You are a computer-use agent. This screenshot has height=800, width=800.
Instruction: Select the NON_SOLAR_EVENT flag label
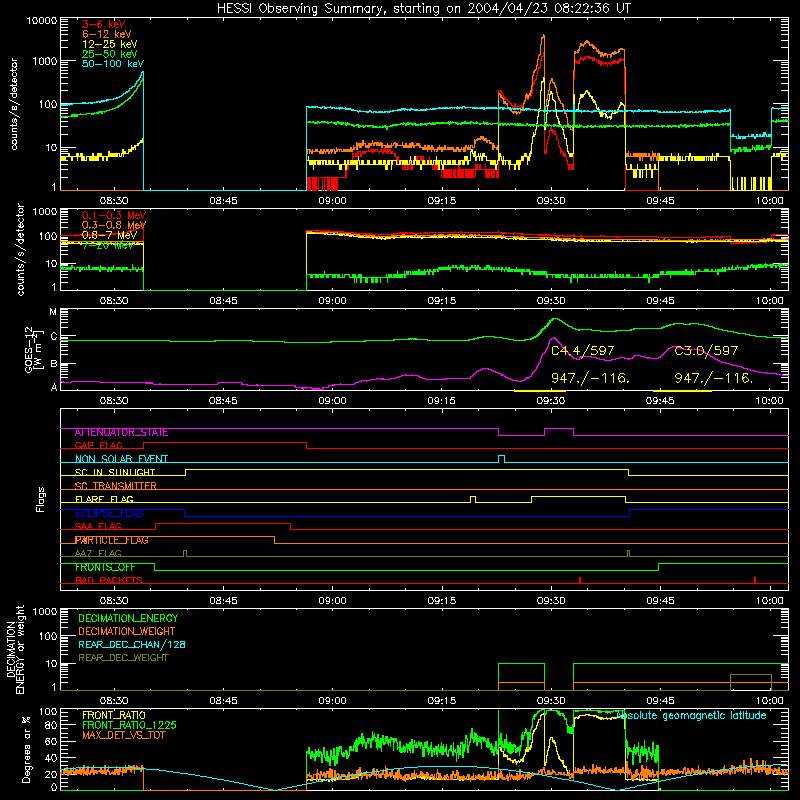tap(121, 459)
